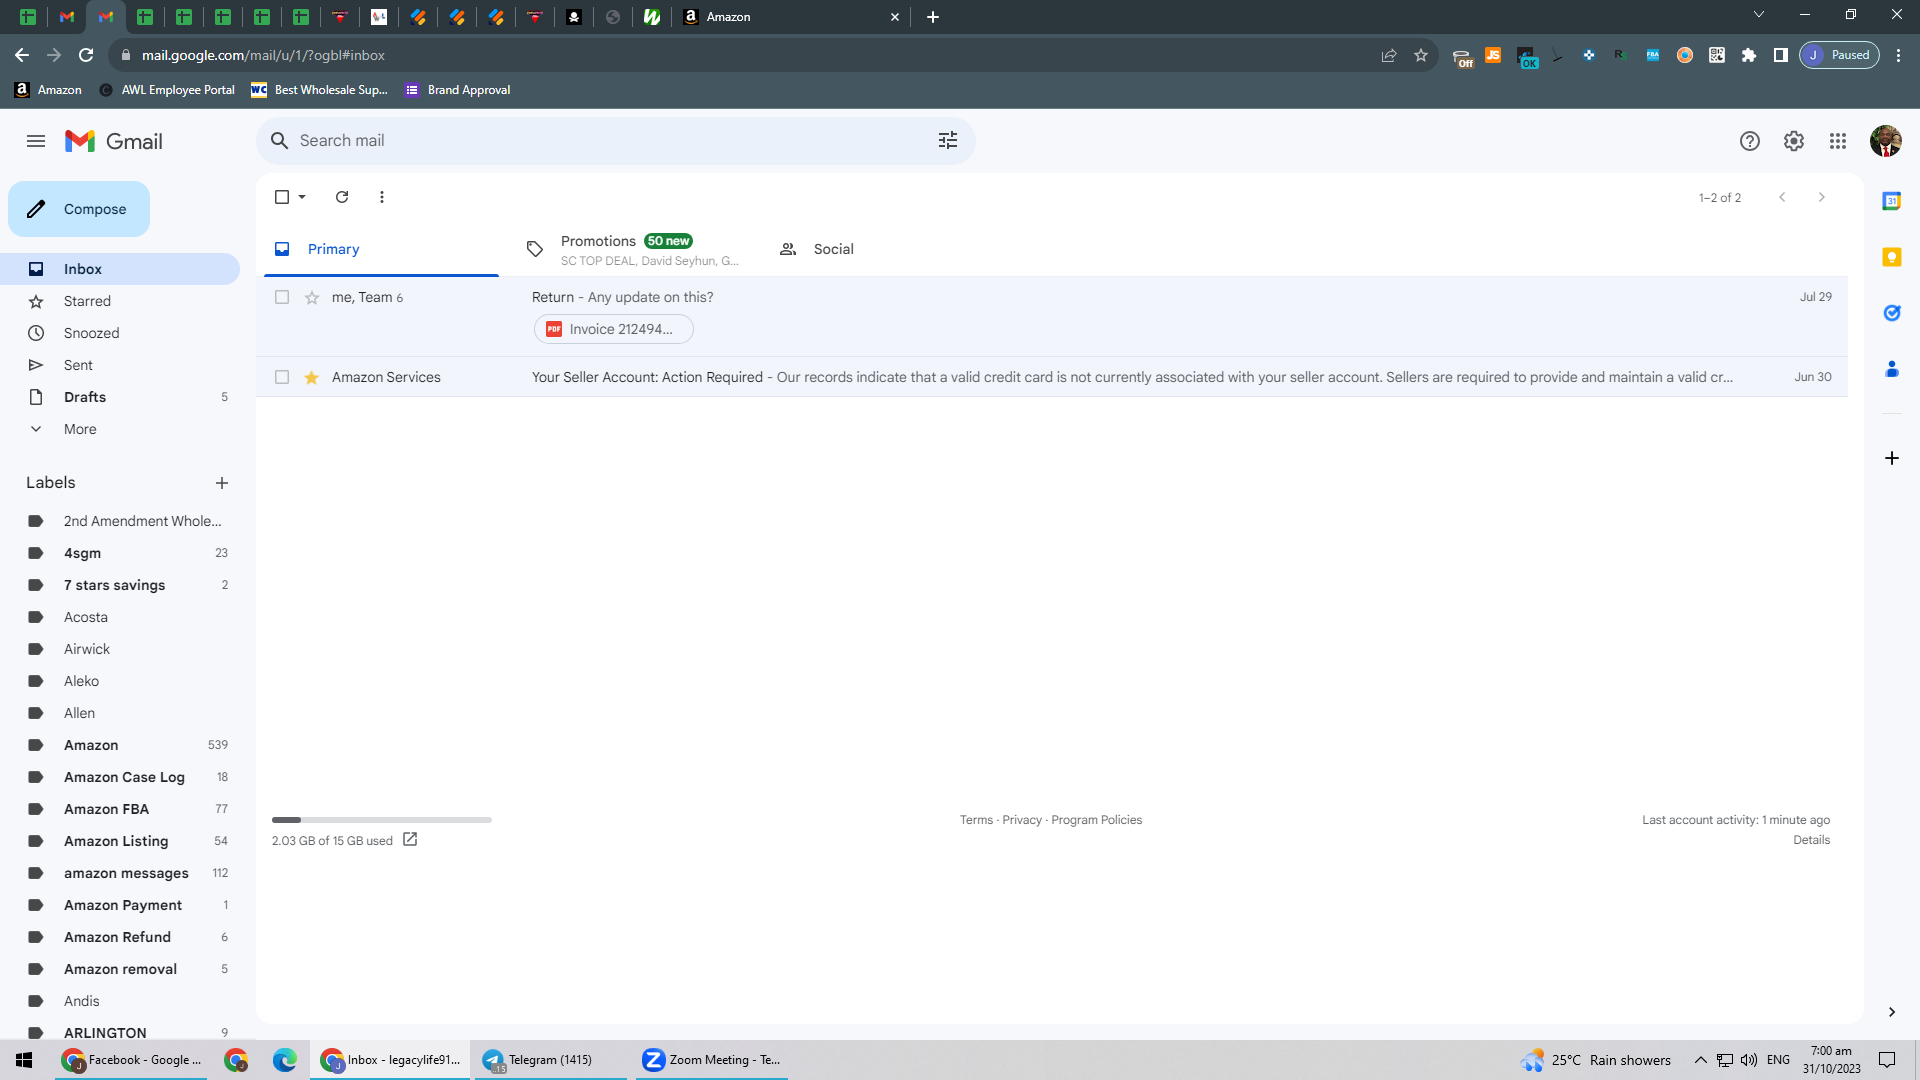Open Google Contacts side panel
This screenshot has height=1080, width=1920.
[1892, 369]
